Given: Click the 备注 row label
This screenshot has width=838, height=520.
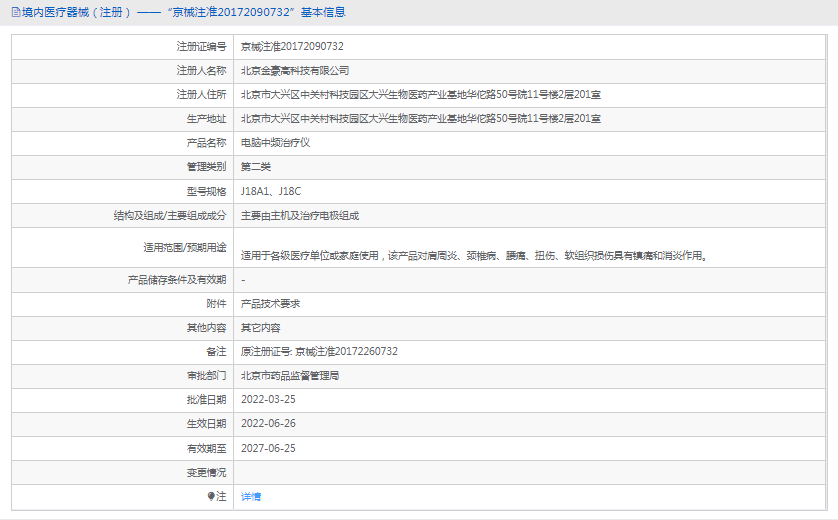Looking at the screenshot, I should tap(216, 351).
